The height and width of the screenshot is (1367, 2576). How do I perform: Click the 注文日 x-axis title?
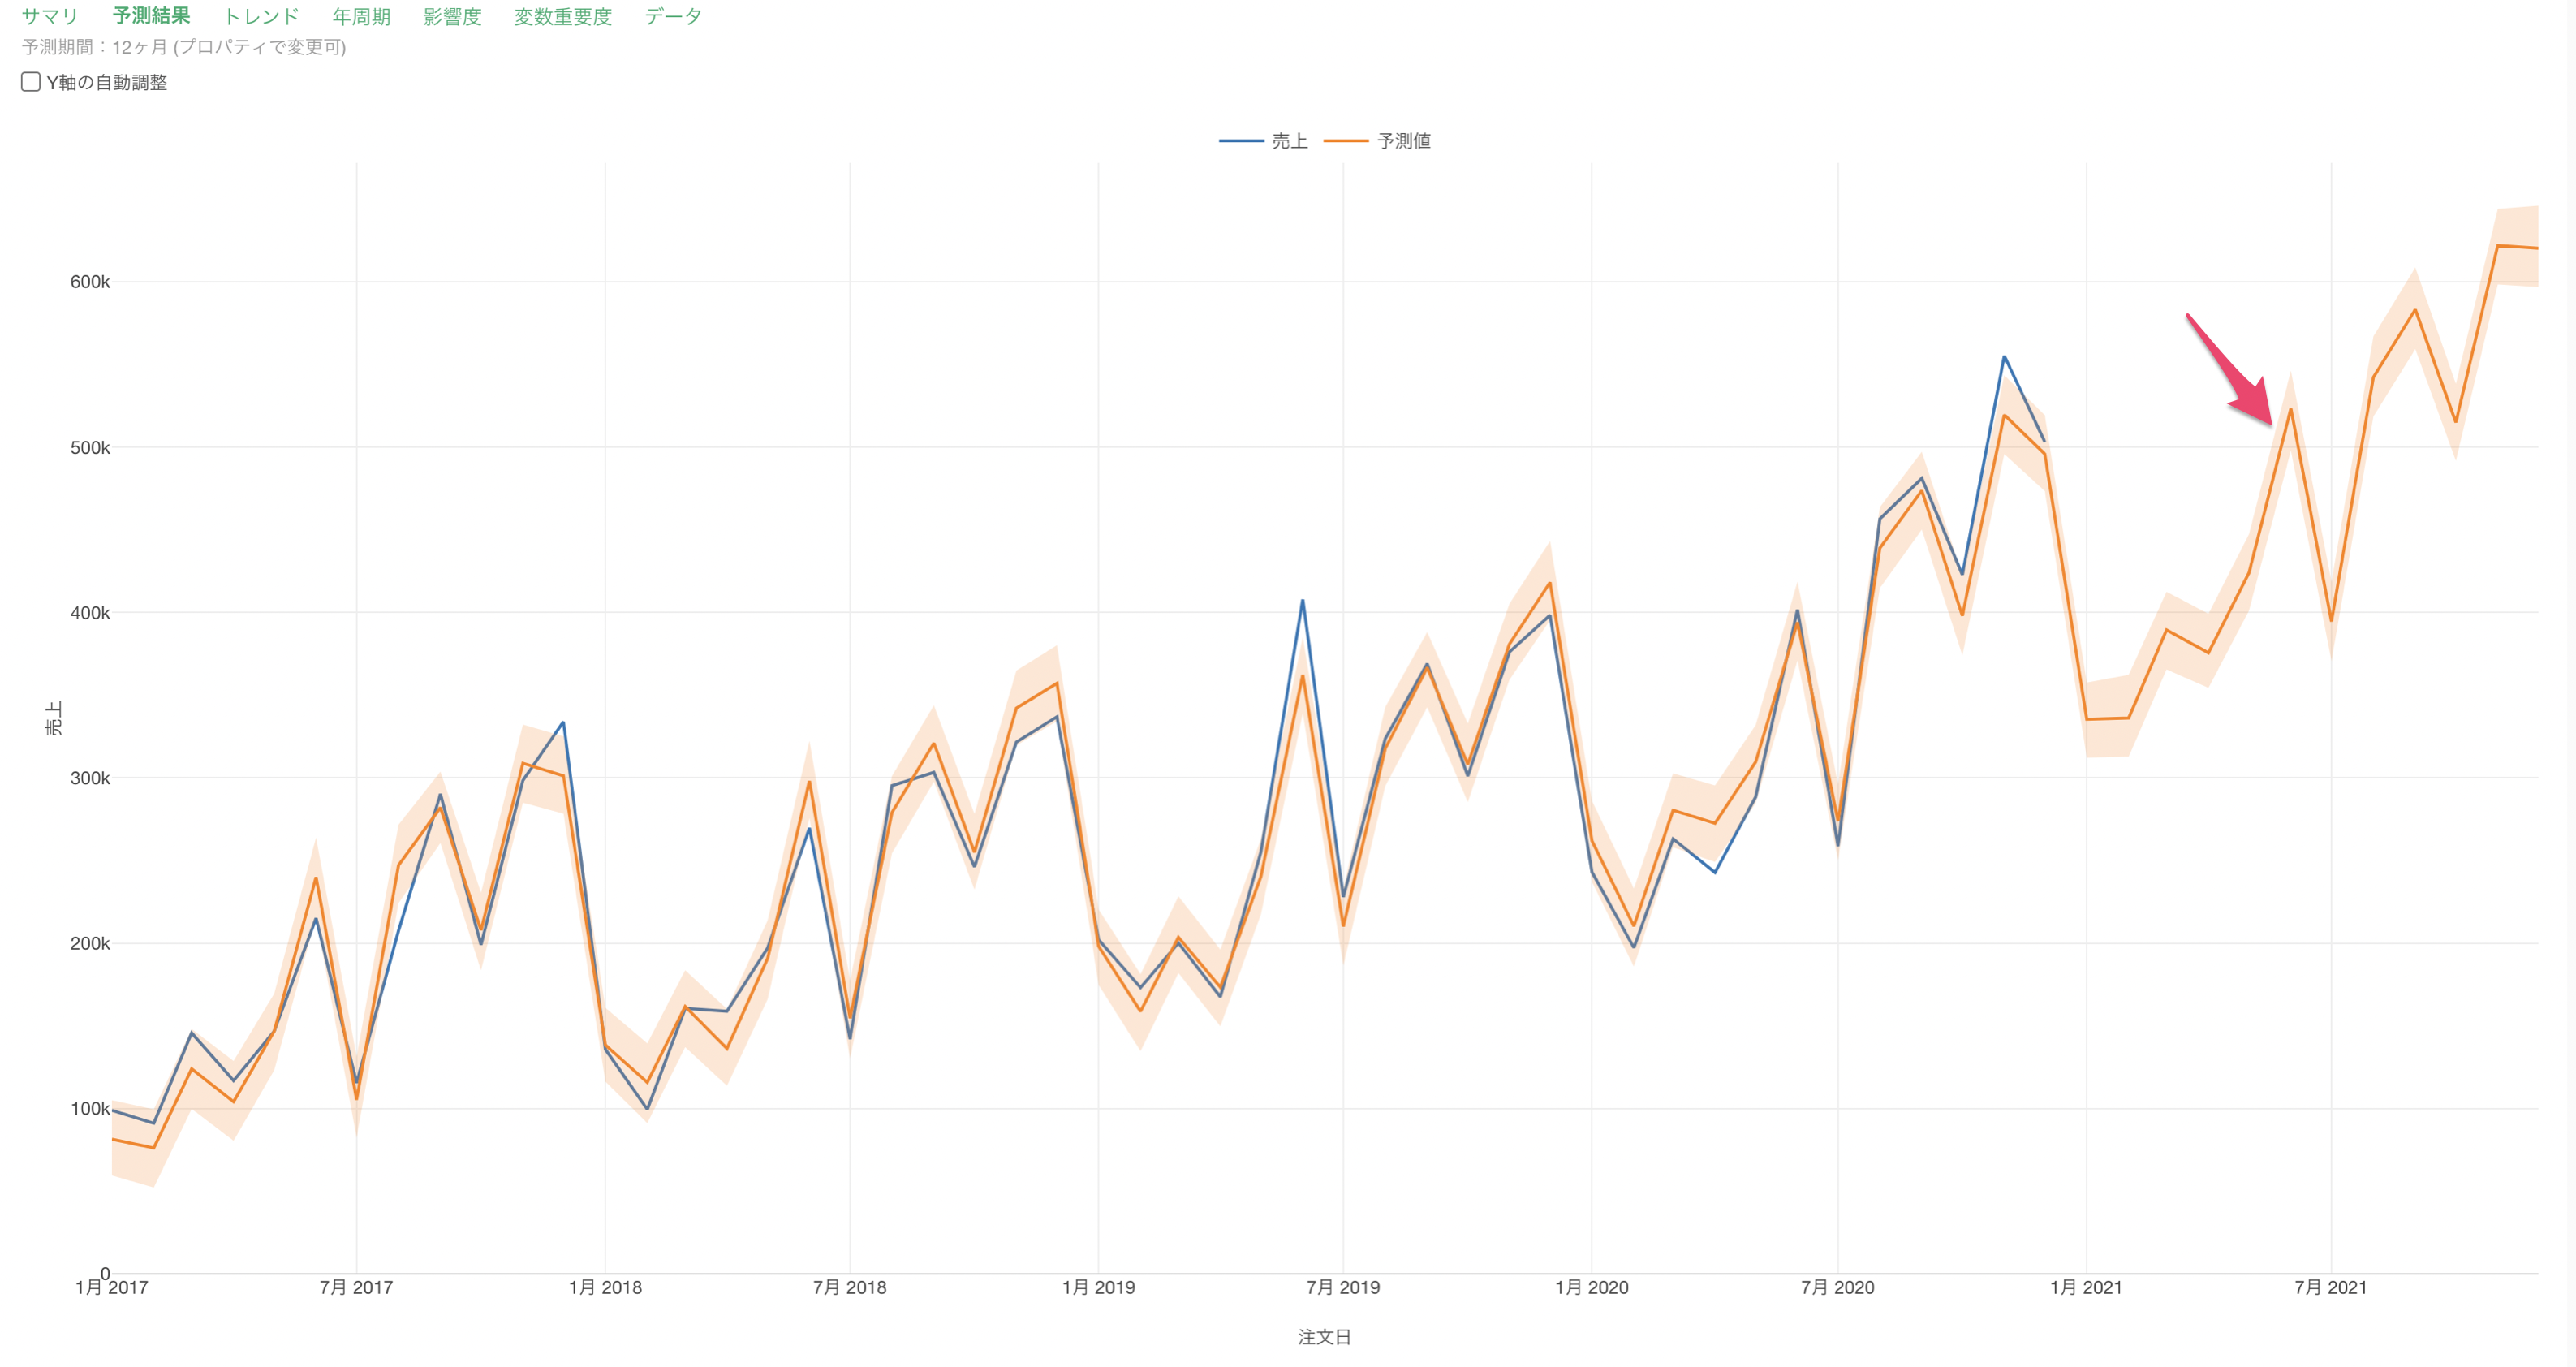(x=1324, y=1337)
